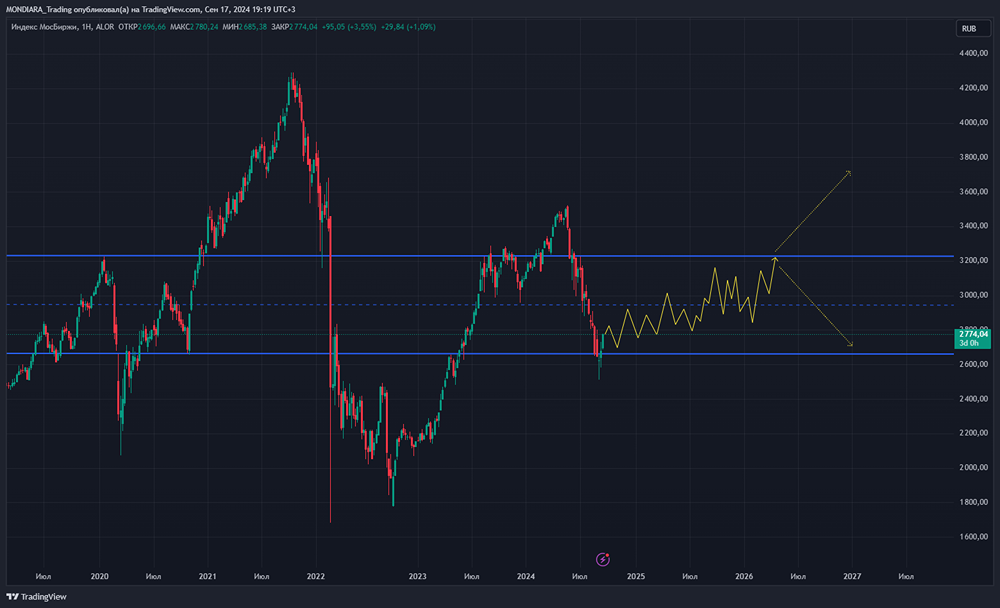
Task: Click the 2025 label on time axis
Action: tap(636, 577)
